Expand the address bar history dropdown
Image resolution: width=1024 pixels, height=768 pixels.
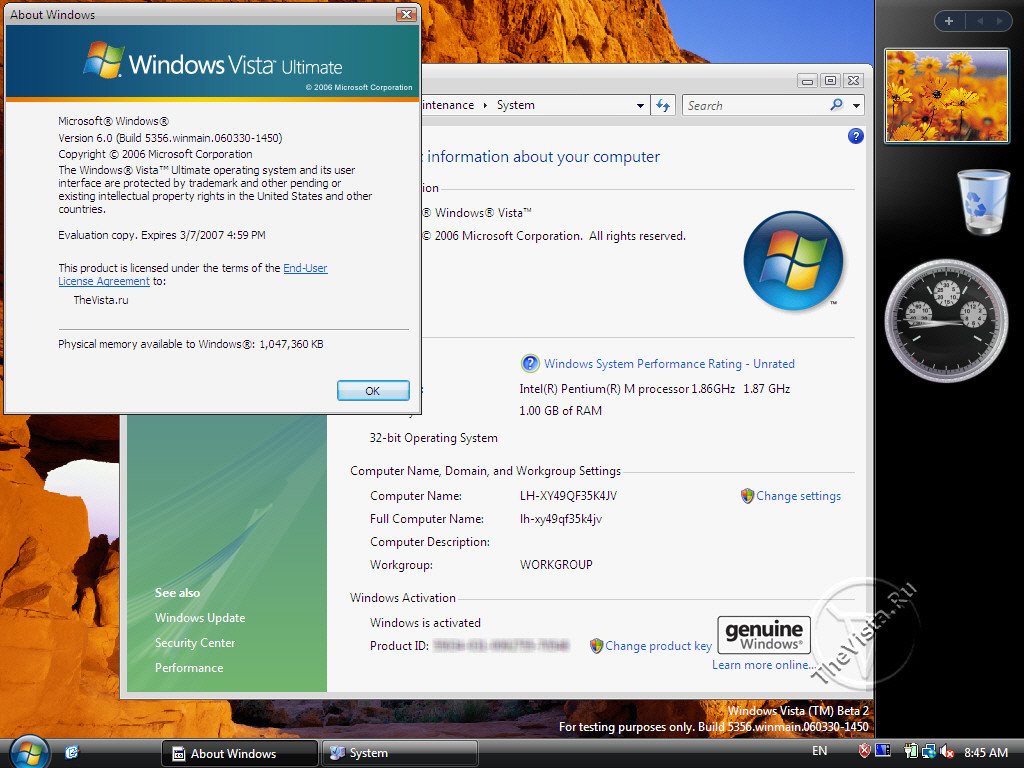pos(640,105)
